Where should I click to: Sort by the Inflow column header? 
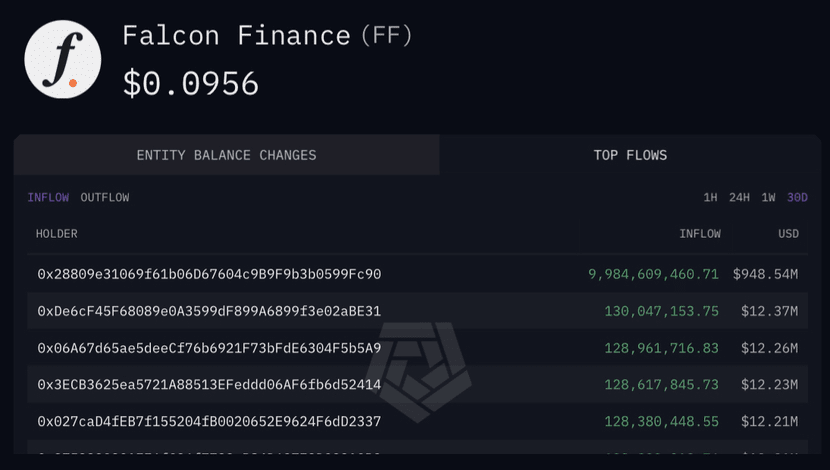(699, 234)
